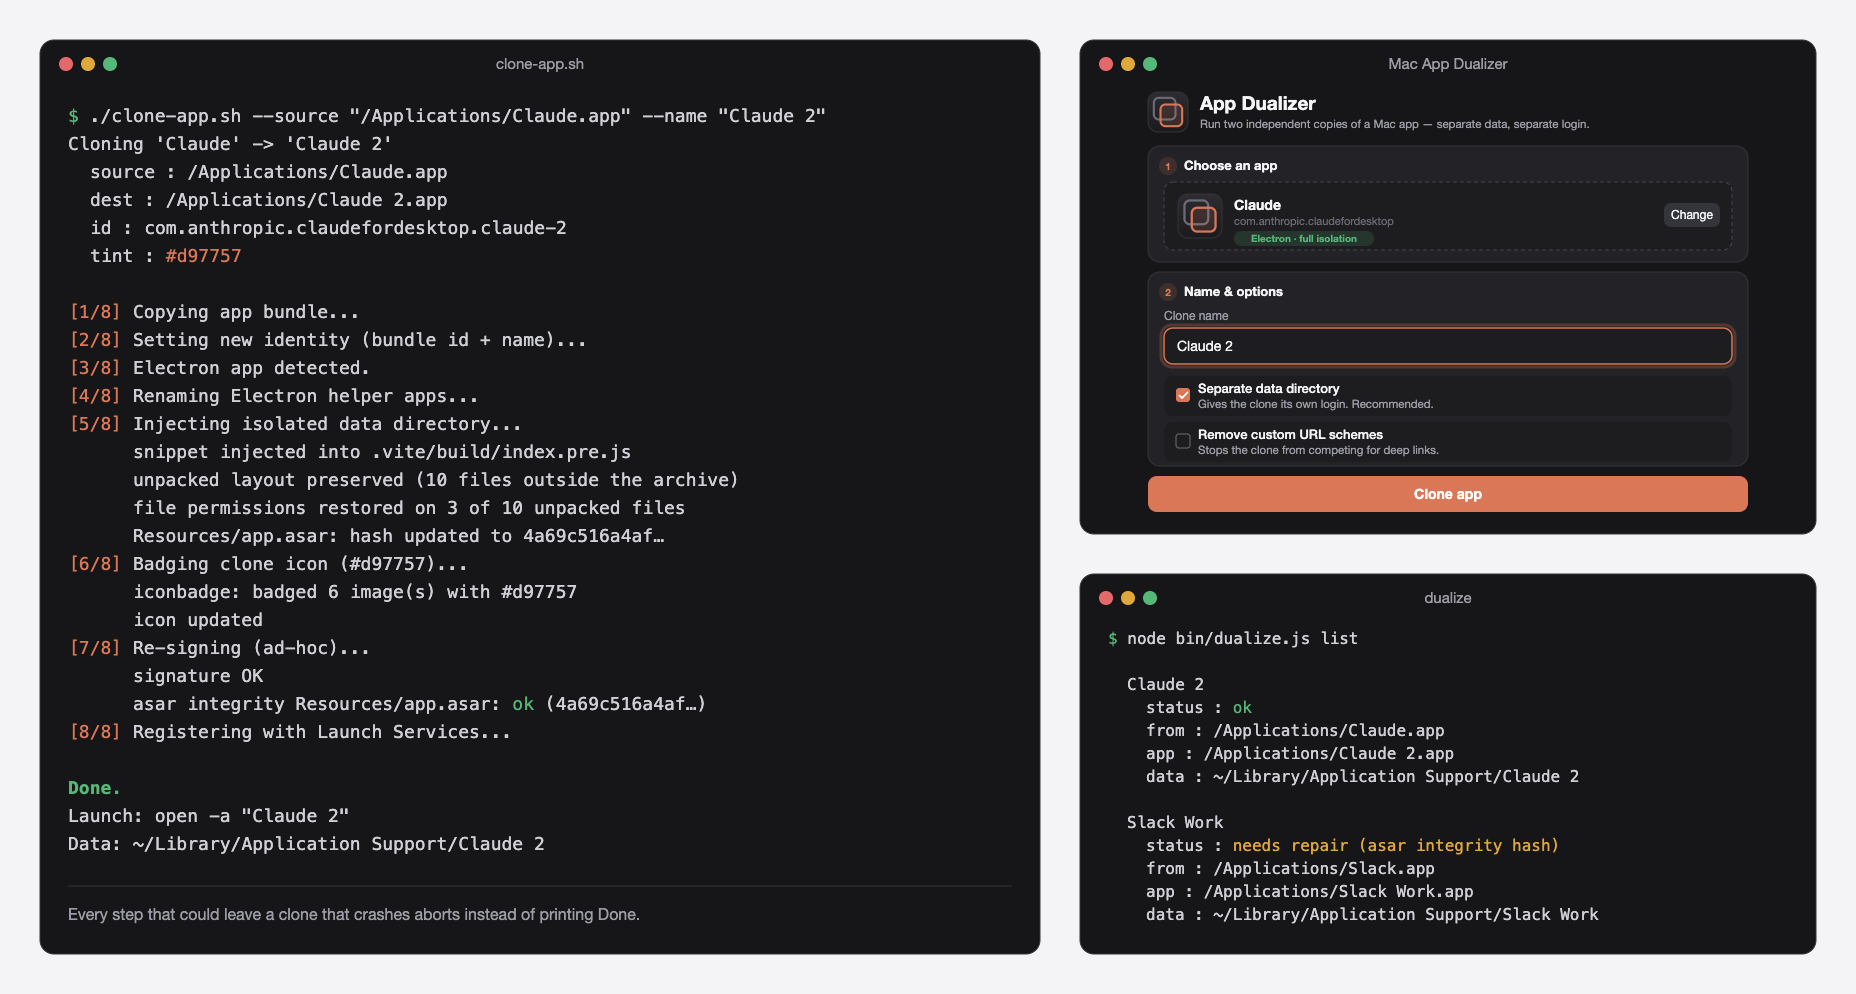Click 'Launch: open -a "Claude 2"' line

point(208,816)
